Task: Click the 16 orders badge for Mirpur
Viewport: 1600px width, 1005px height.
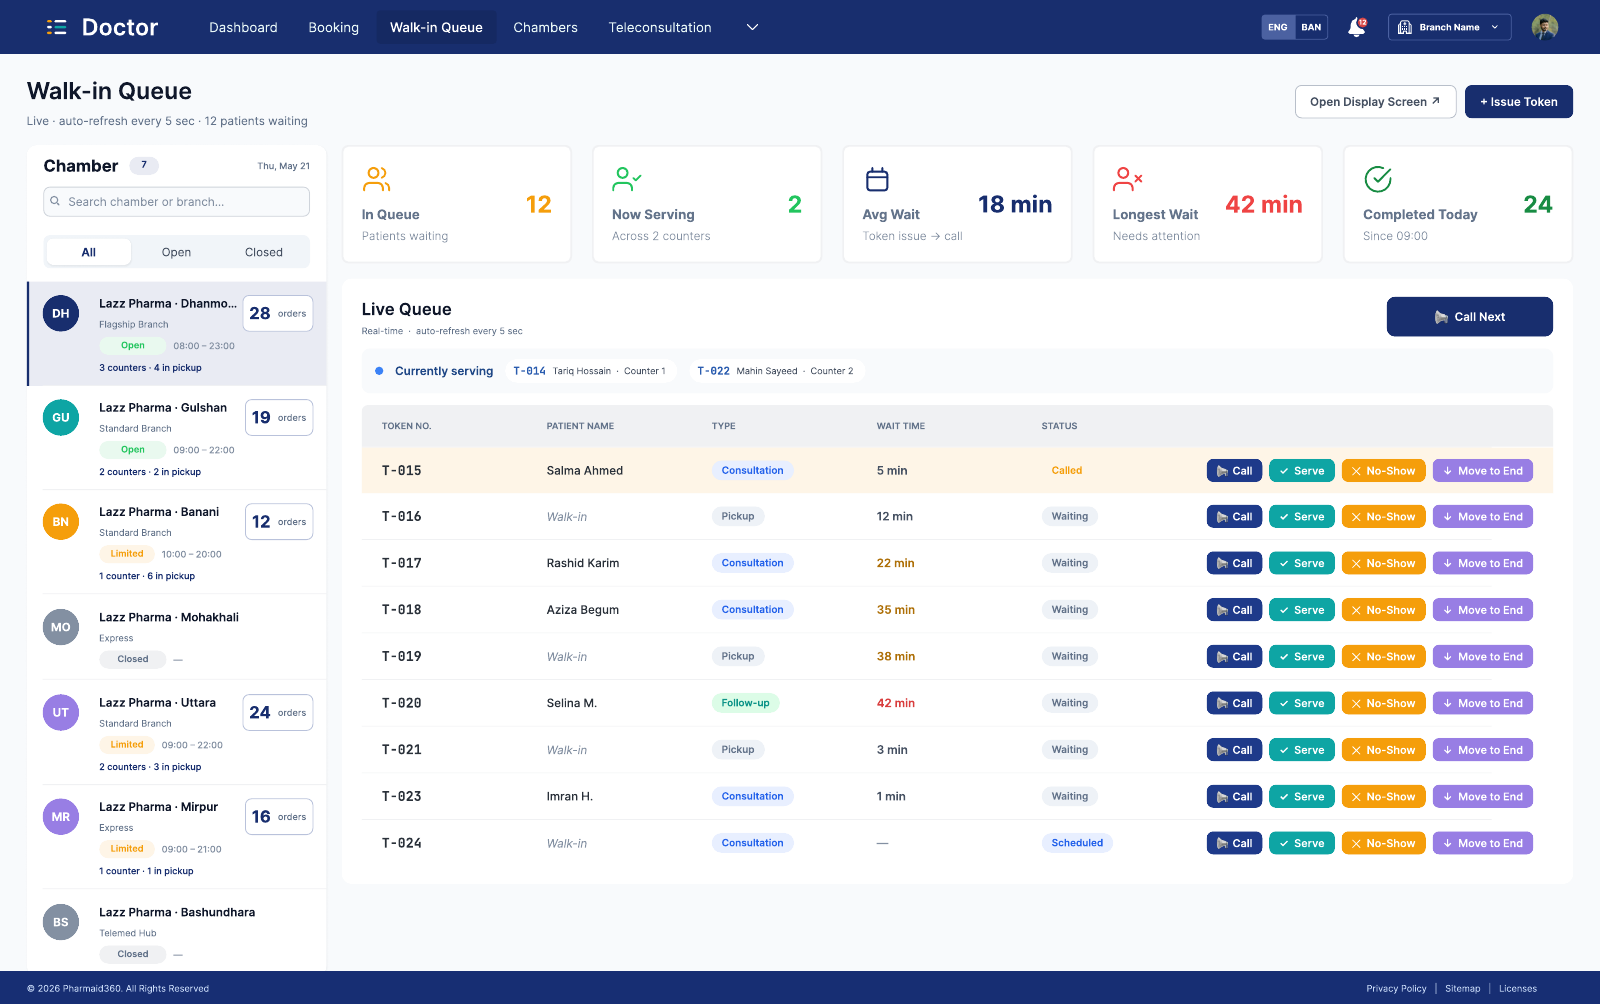Action: click(x=278, y=817)
